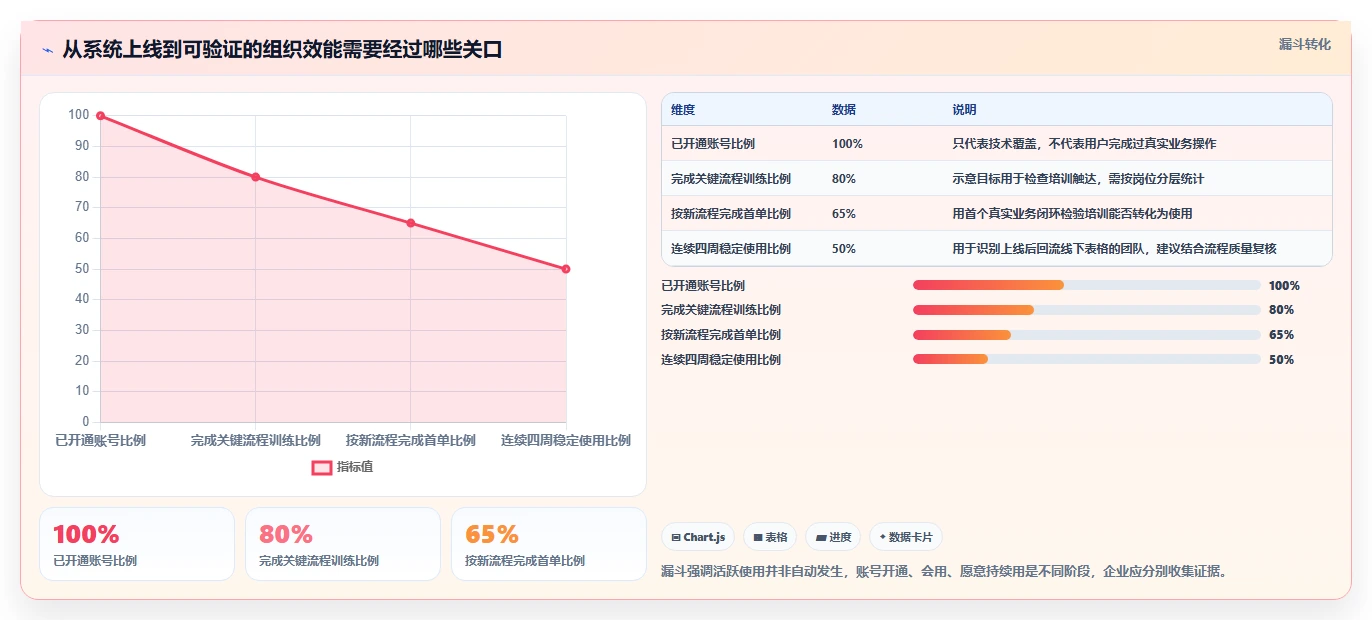Click the footer note starting 漏斗强调活跃使用
Screen dimensions: 1372x620
[944, 571]
